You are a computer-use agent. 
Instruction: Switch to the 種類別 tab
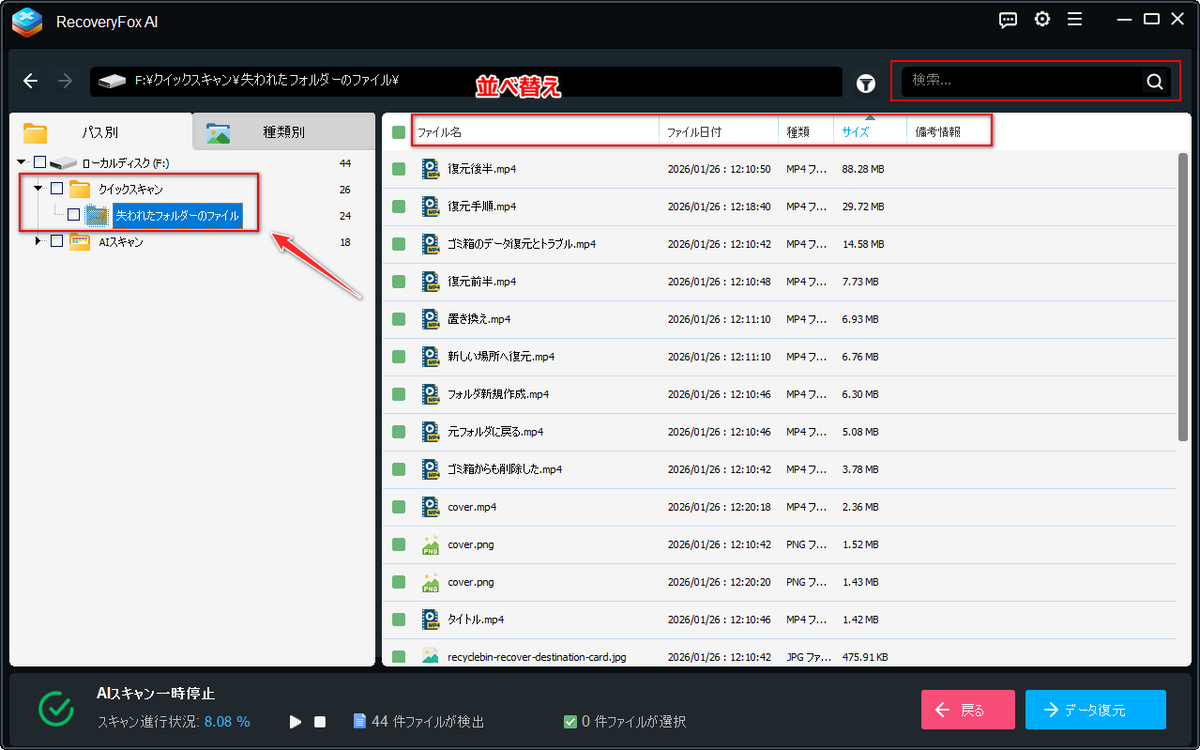(x=284, y=132)
